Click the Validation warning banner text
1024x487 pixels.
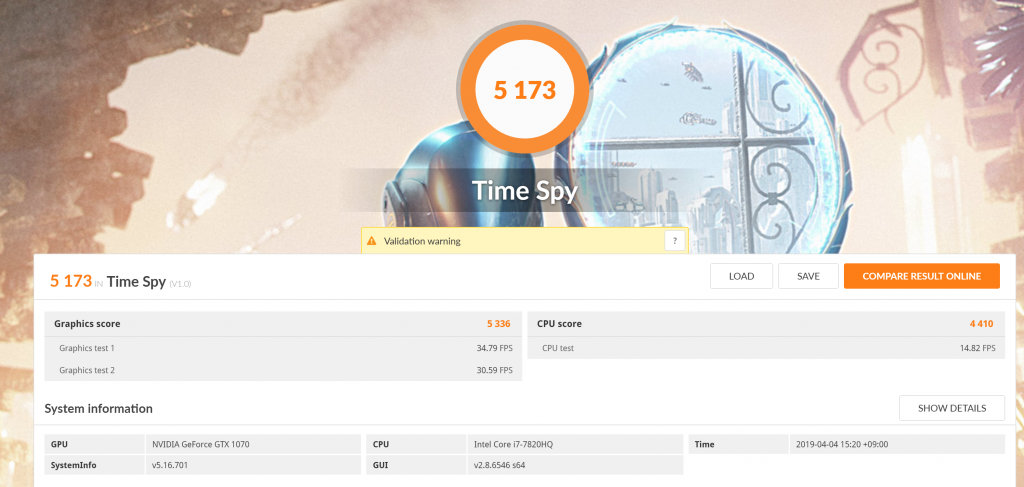coord(422,241)
